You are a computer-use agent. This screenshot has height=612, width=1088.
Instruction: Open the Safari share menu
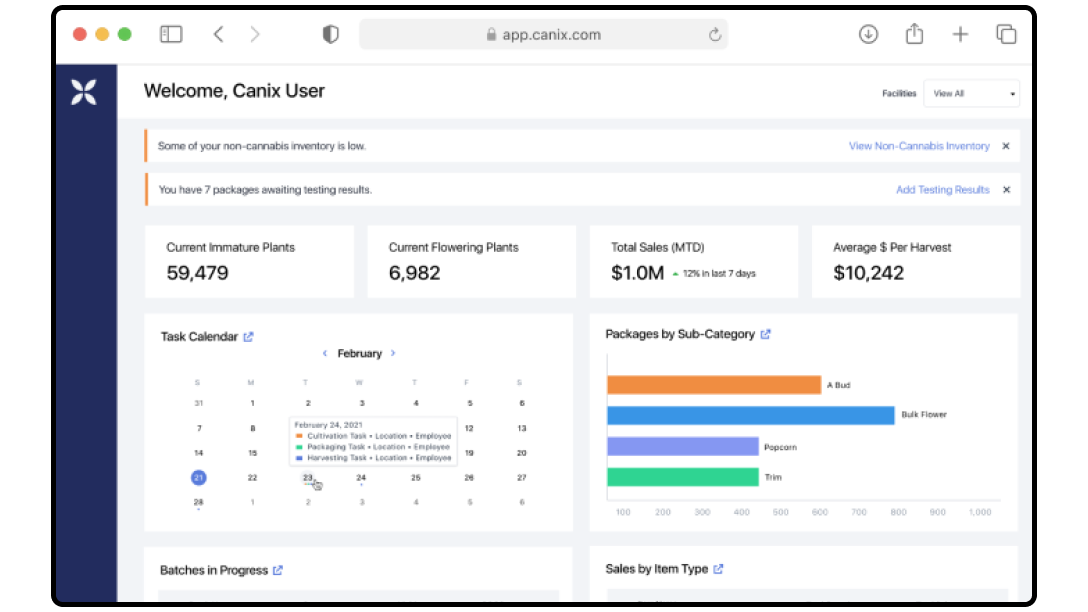(915, 33)
